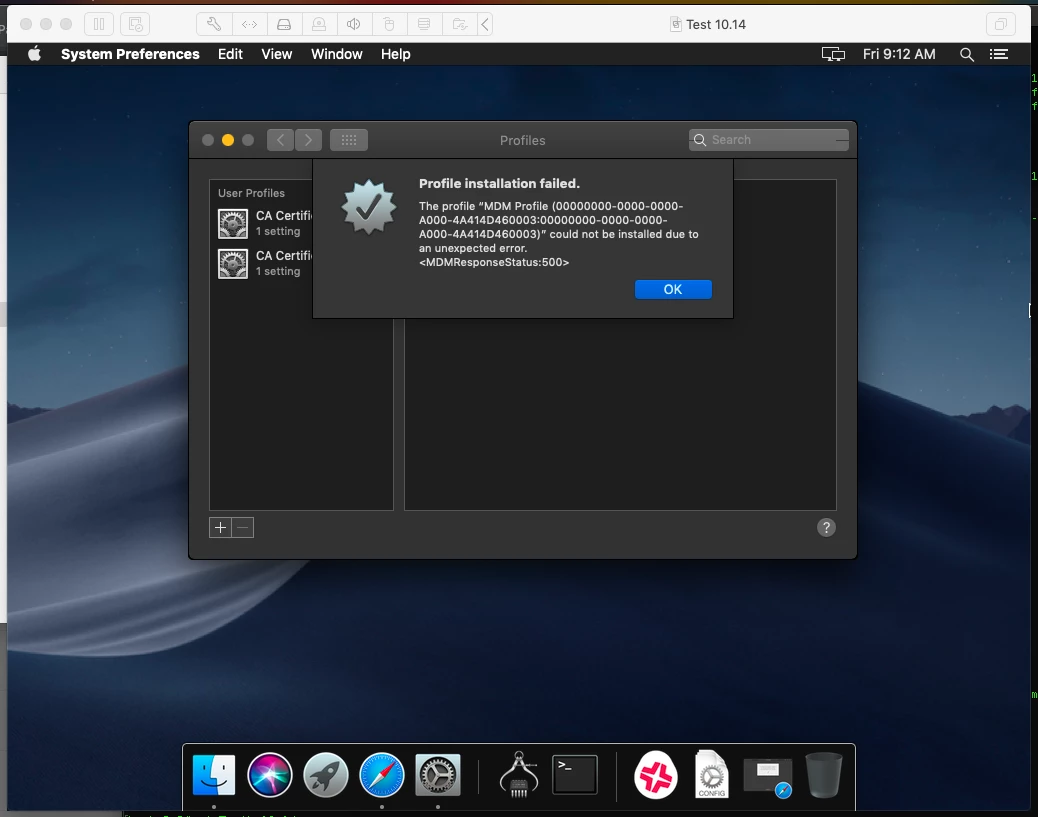Screen dimensions: 1038x817
Task: Open the System Preferences menu
Action: point(130,54)
